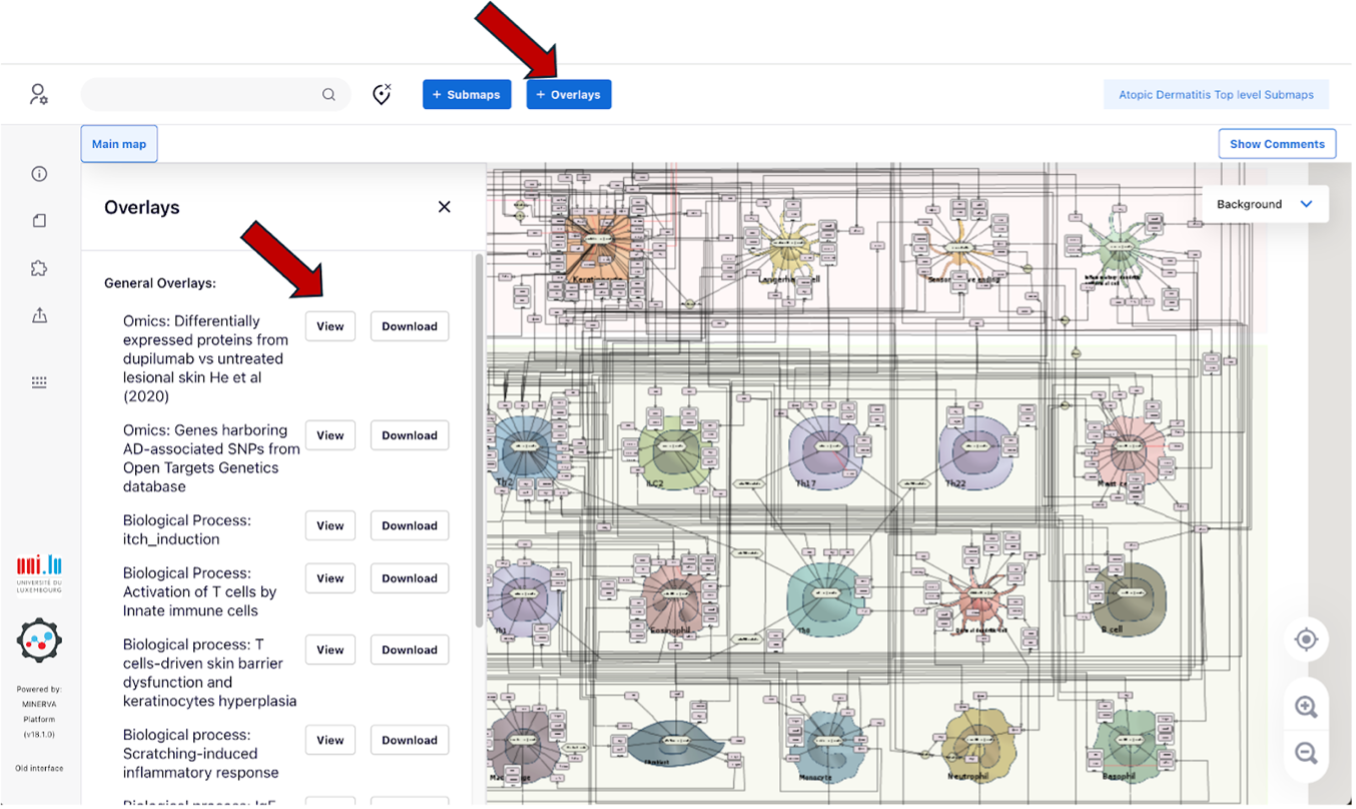Click inside the search input field
Viewport: 1356px width, 809px height.
pos(200,95)
